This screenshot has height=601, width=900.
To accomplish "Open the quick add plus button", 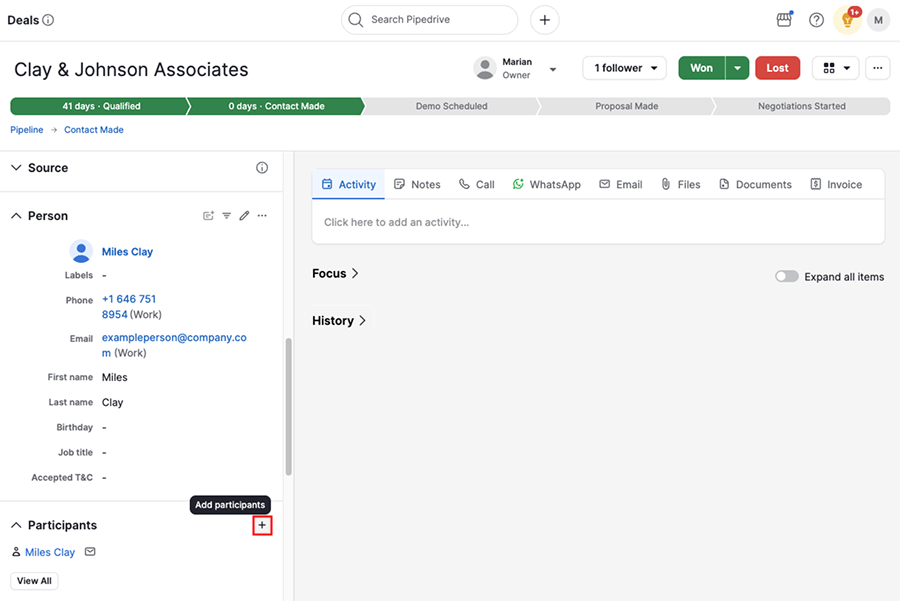I will (544, 20).
